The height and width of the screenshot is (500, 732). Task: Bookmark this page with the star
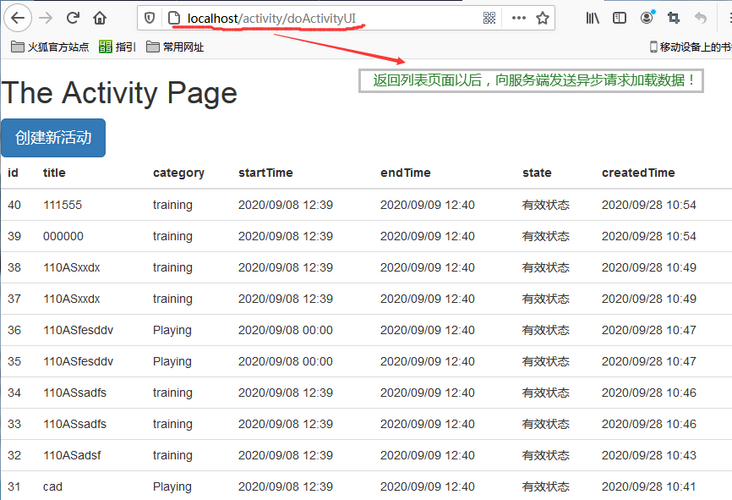[x=542, y=18]
